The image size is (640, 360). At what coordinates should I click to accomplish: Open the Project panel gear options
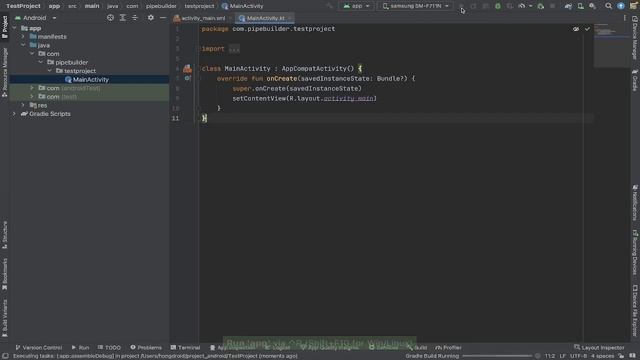151,18
